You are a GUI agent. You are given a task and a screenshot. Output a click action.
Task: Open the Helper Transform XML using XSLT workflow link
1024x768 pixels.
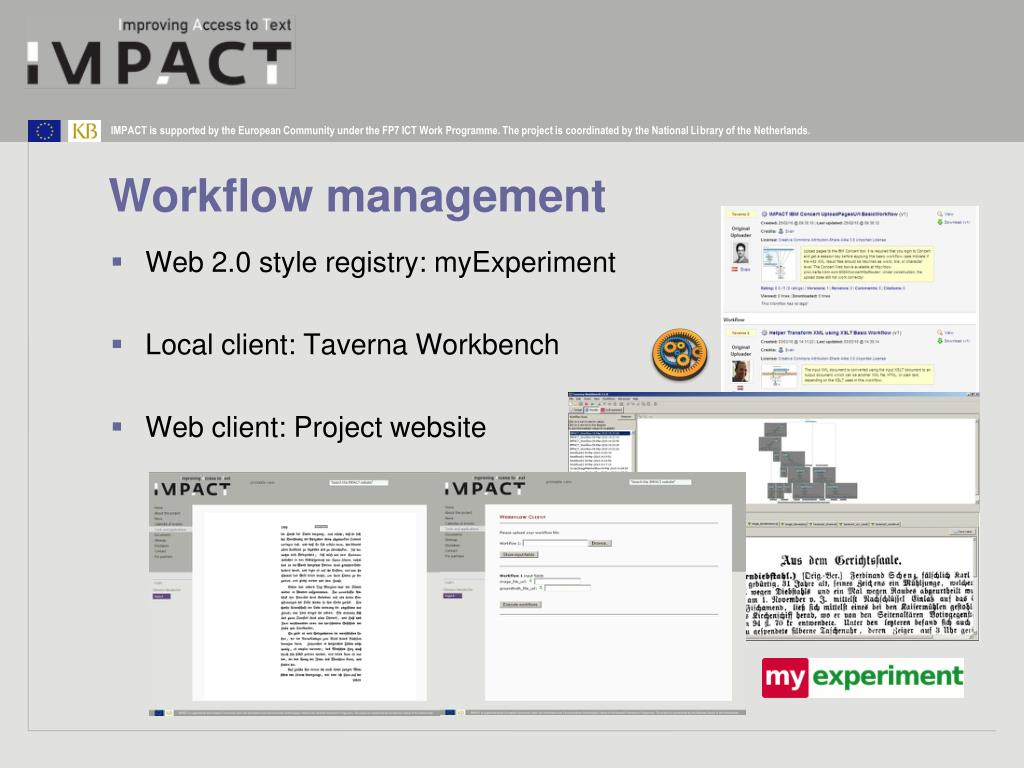pos(830,333)
